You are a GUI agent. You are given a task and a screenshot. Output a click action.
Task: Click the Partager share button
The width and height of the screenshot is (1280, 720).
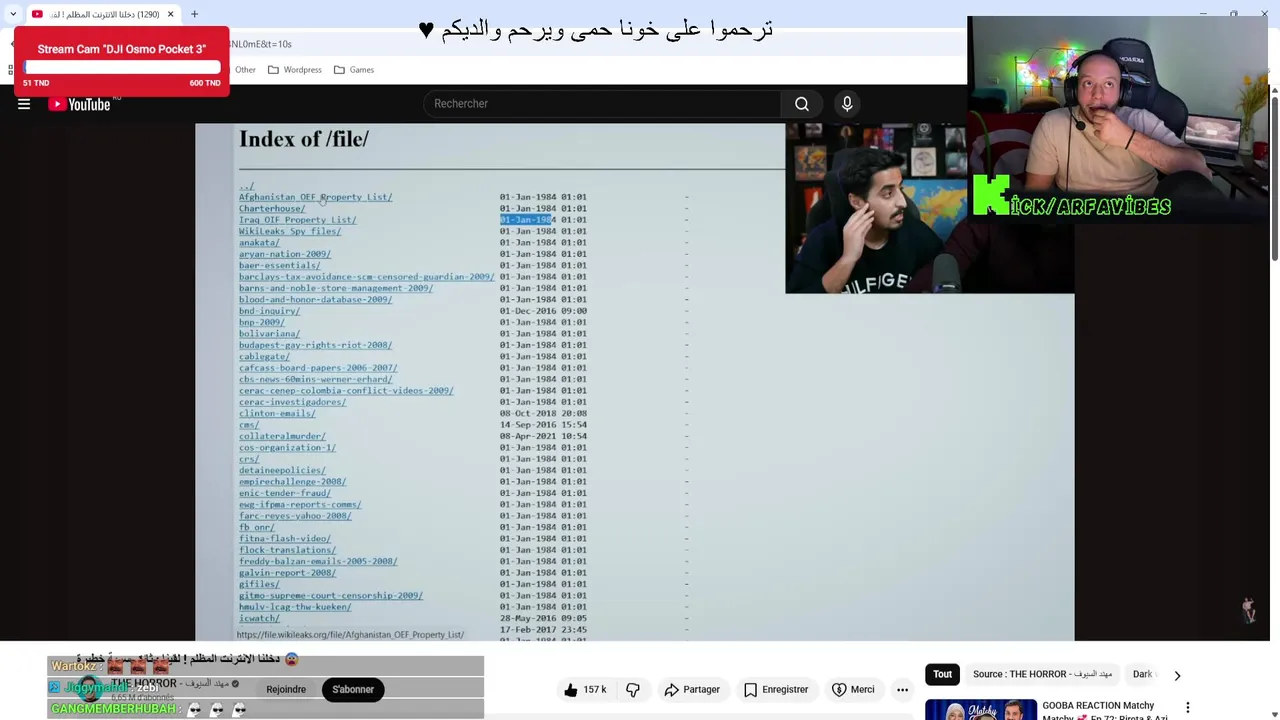[x=691, y=689]
